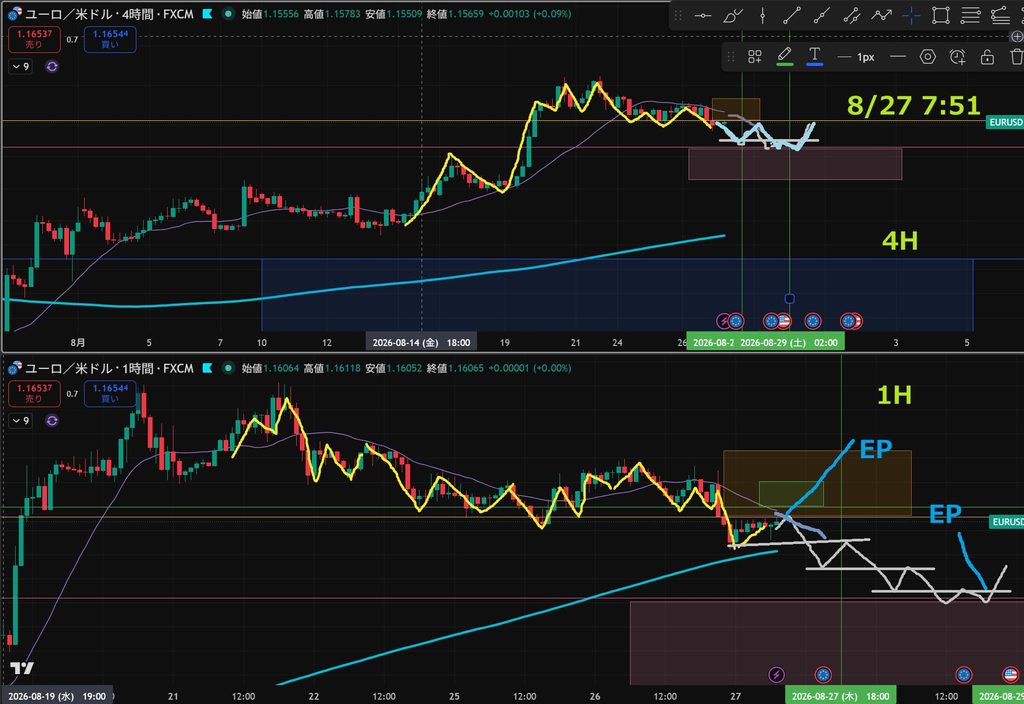Select the Fib Retracement tool

pyautogui.click(x=970, y=16)
